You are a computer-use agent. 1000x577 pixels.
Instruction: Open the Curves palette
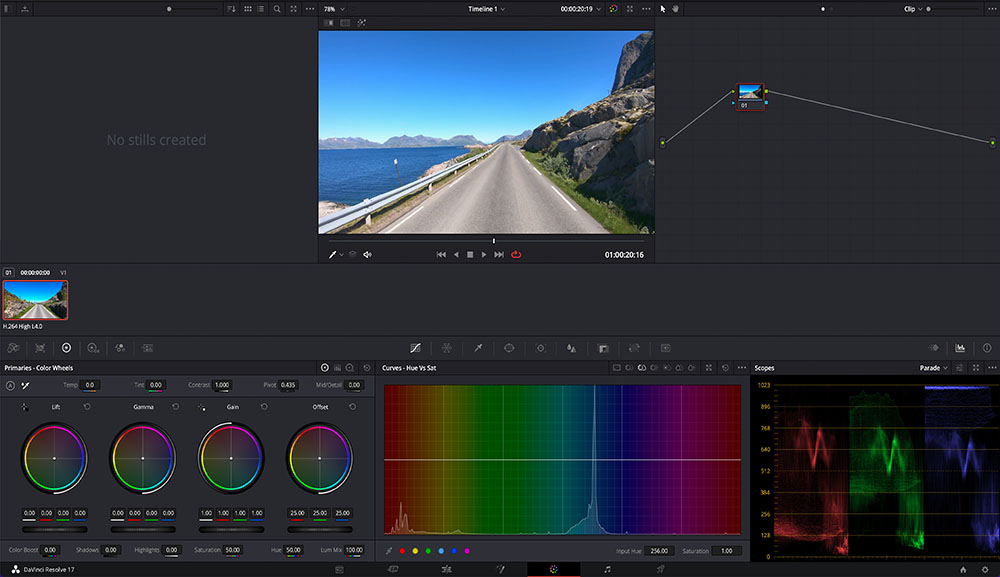pos(415,348)
